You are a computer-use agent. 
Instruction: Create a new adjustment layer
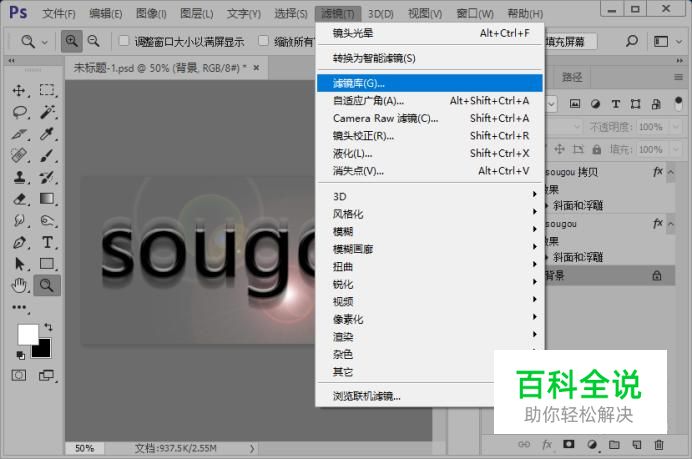tap(592, 444)
